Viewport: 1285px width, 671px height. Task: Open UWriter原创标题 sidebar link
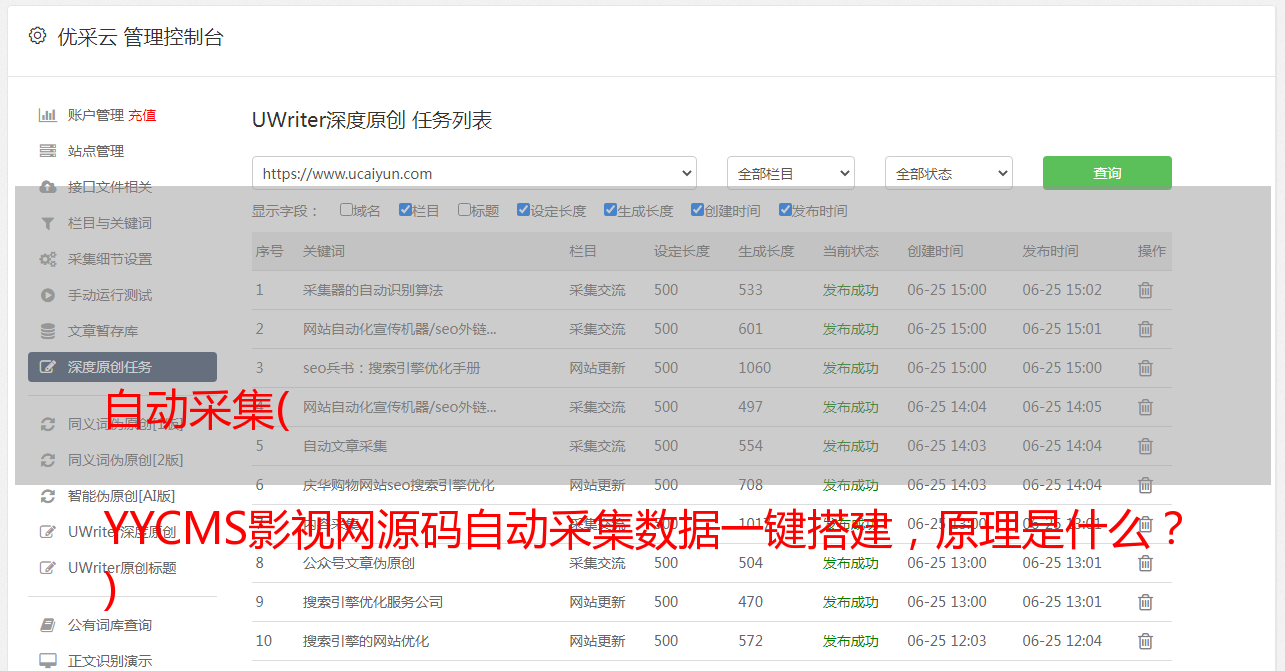coord(122,568)
